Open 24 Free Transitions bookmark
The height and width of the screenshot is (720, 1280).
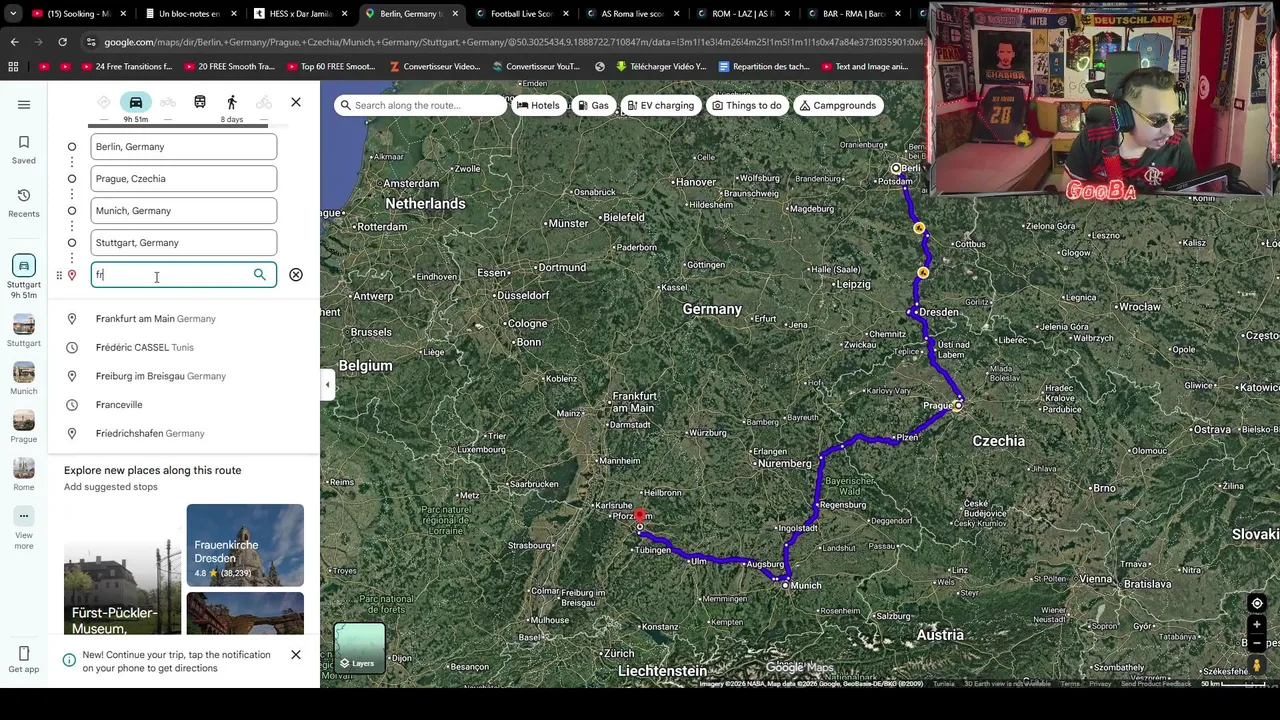[x=125, y=67]
